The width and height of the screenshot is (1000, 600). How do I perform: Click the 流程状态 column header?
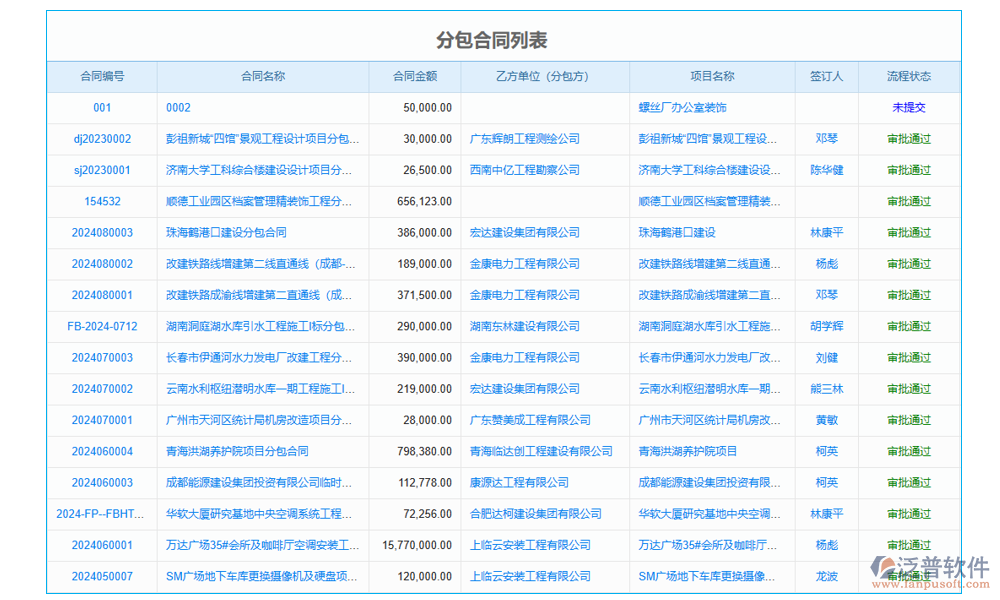(908, 76)
